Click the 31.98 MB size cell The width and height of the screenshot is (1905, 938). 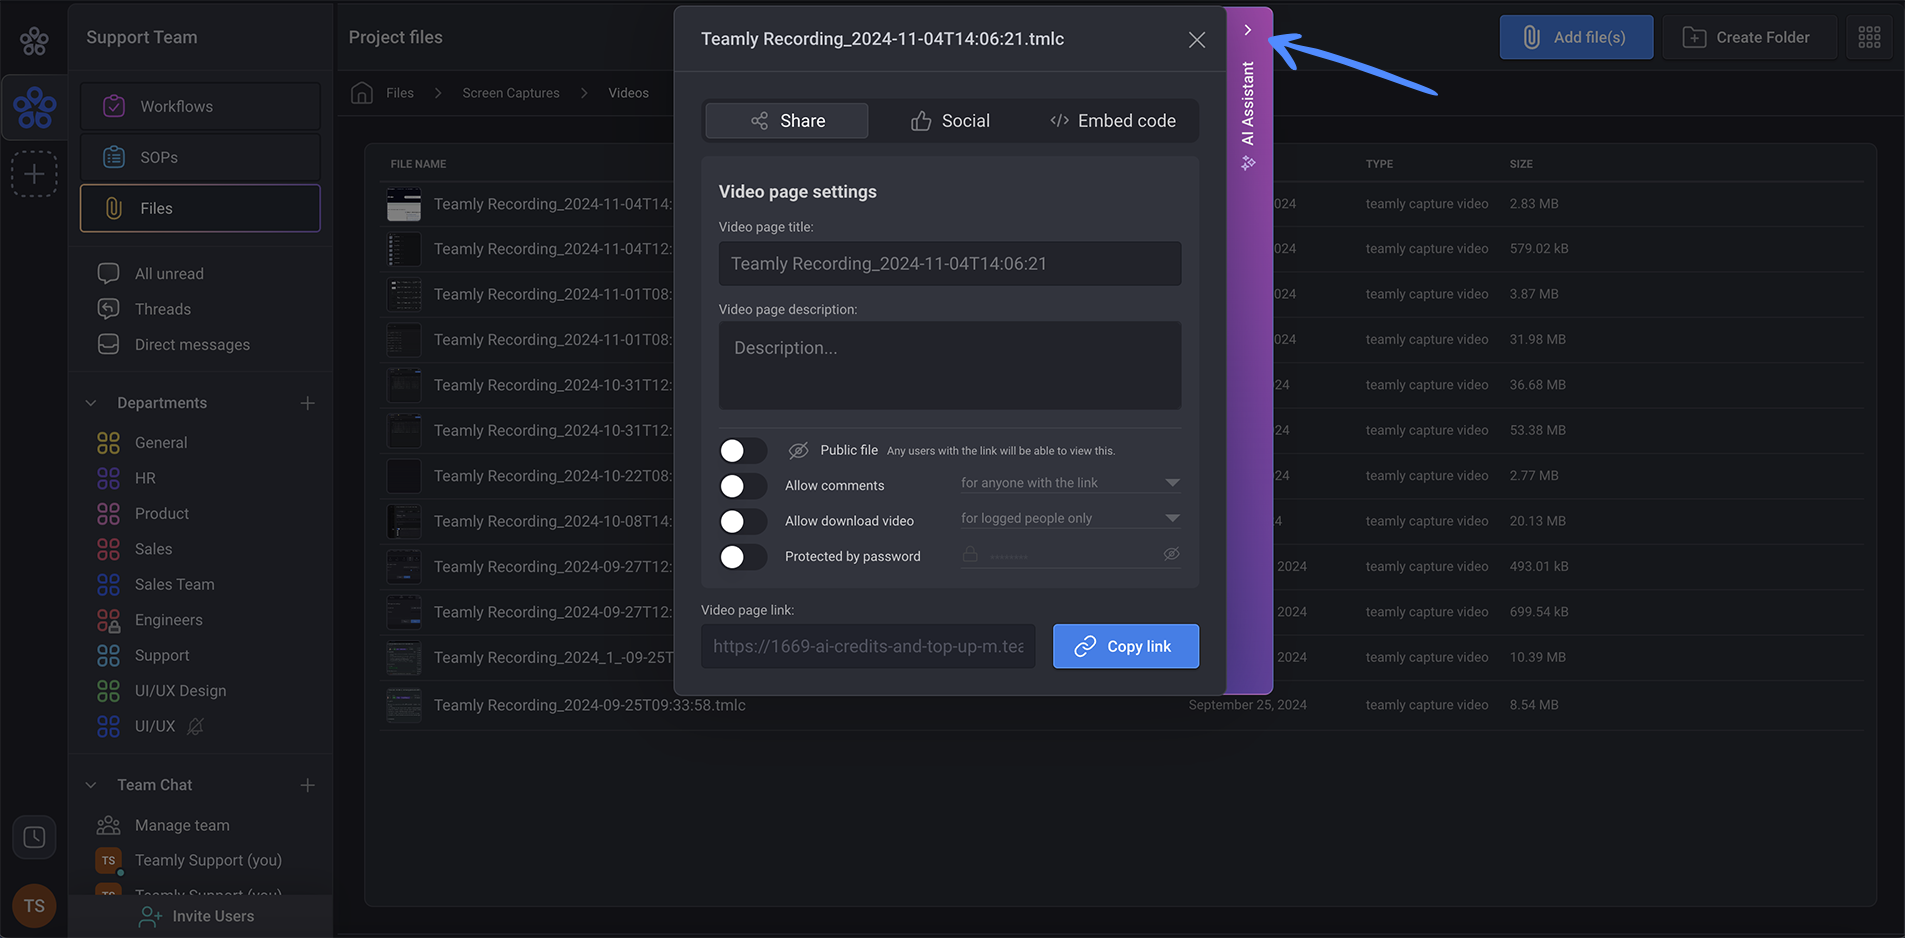1538,340
